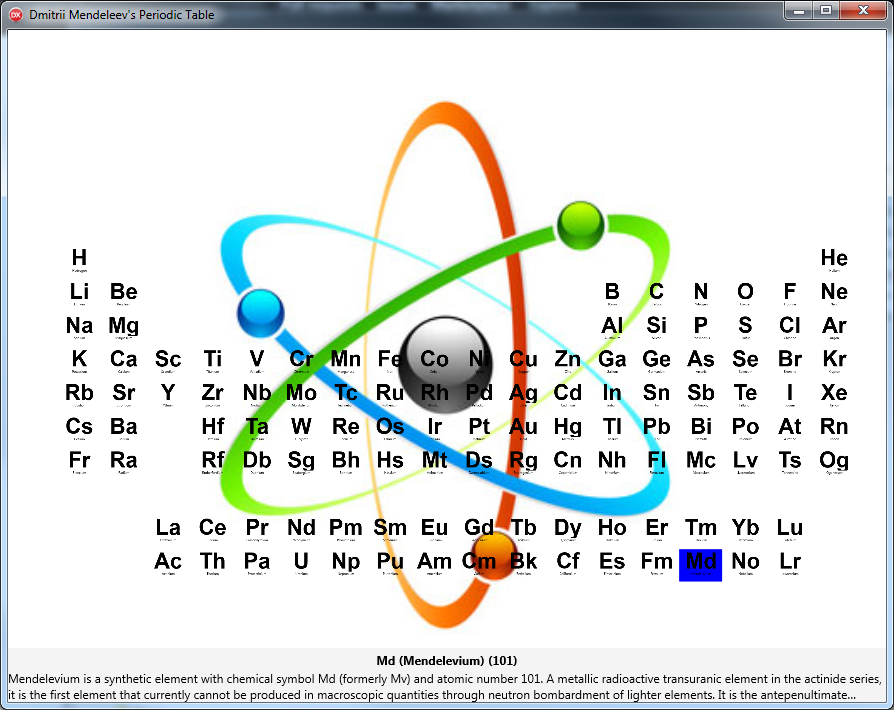Screen dimensions: 894x710
Task: Choose the Cs element
Action: pyautogui.click(x=79, y=428)
